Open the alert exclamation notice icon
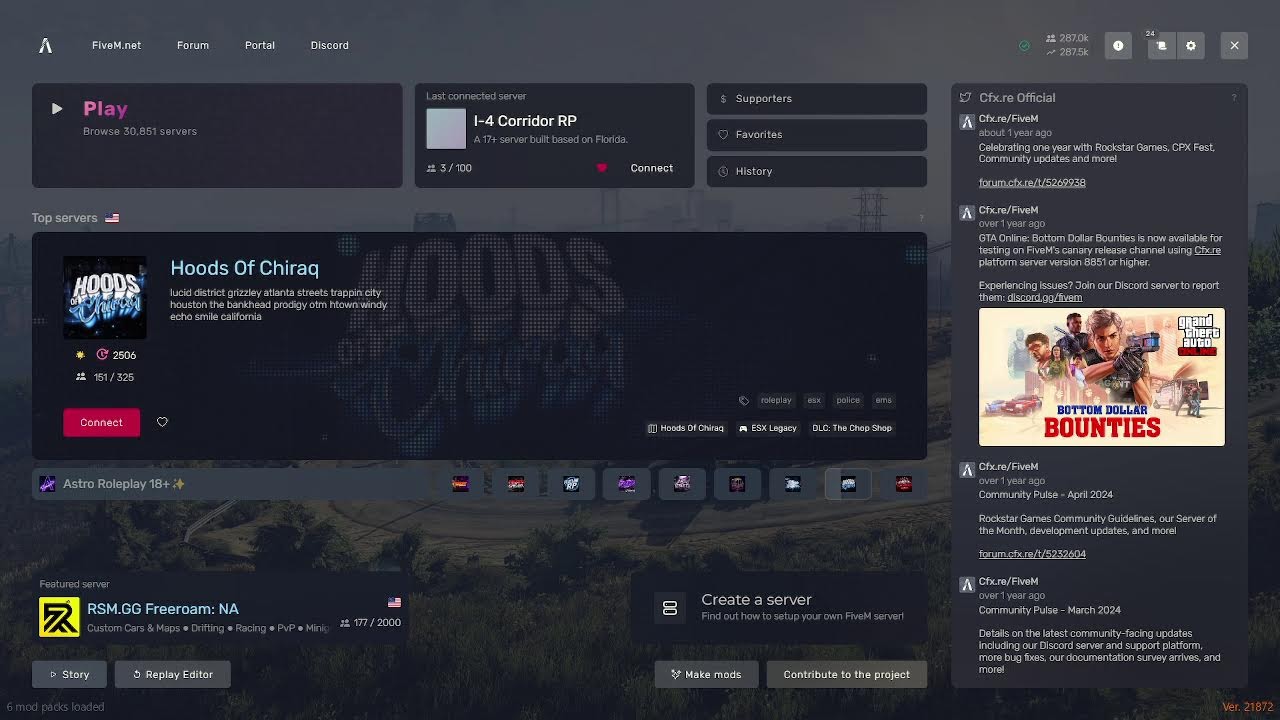This screenshot has height=720, width=1280. 1118,46
